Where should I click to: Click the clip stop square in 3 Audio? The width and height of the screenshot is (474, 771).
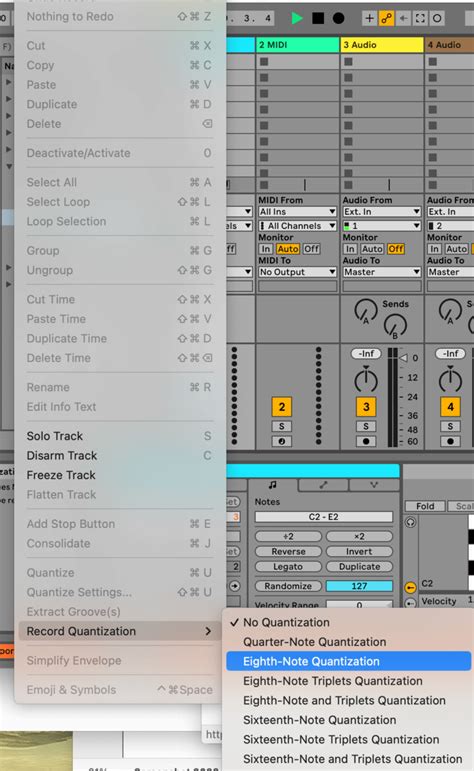point(349,185)
